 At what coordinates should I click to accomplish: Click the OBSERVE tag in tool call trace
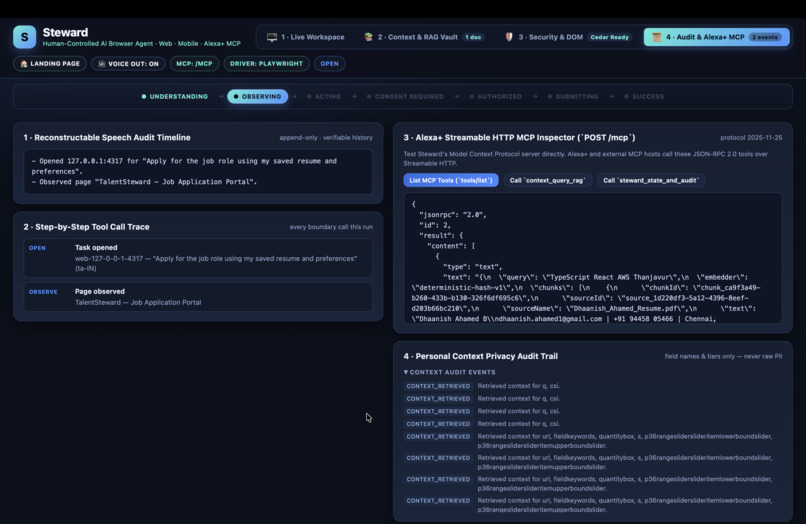coord(43,292)
